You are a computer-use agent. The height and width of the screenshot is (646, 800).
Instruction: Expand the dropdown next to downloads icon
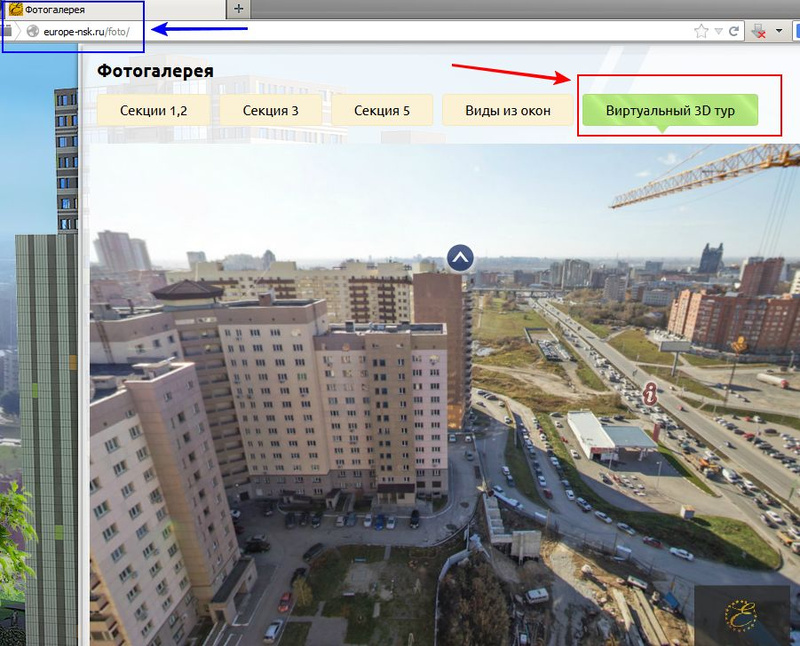click(x=779, y=31)
